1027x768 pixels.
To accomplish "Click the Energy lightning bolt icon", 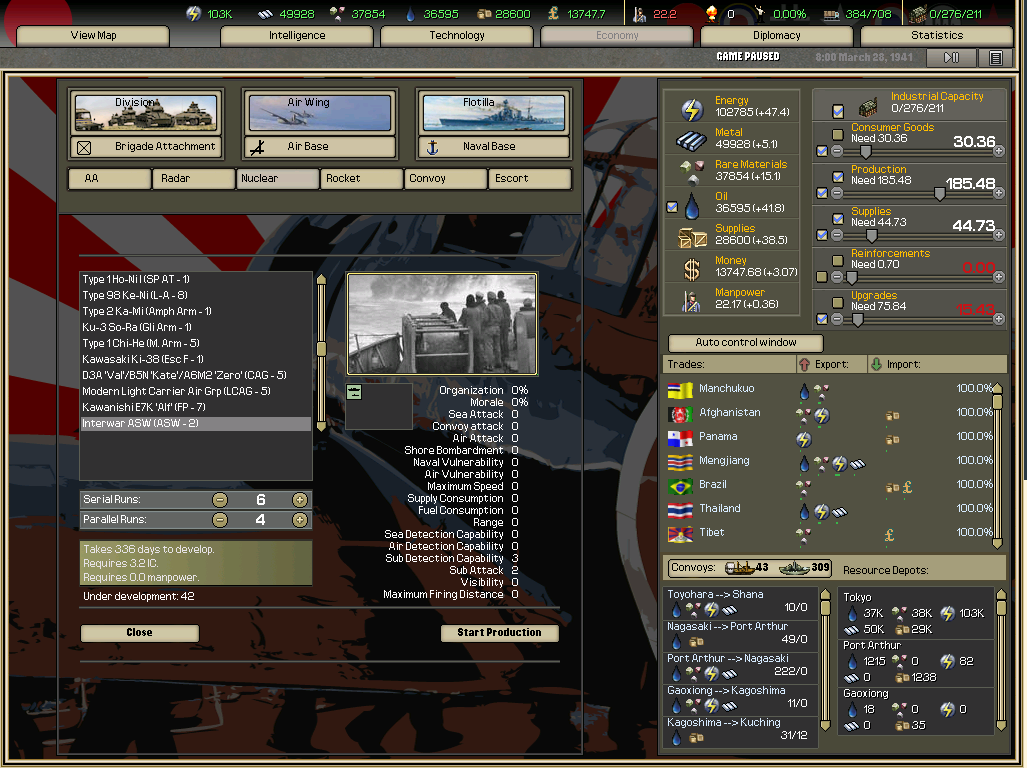I will [x=692, y=108].
